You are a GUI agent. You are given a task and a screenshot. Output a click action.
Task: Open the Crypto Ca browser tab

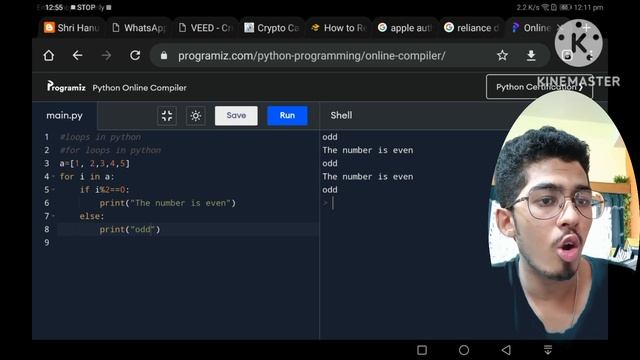[272, 28]
